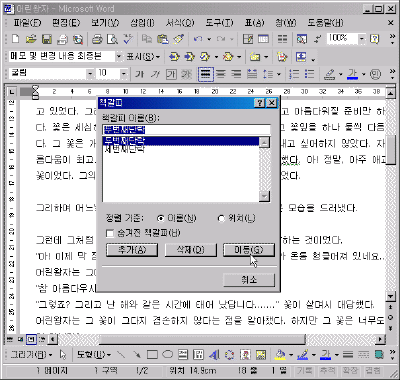Click the 이동(G) button
Screen dimensions: 400x380
(249, 250)
